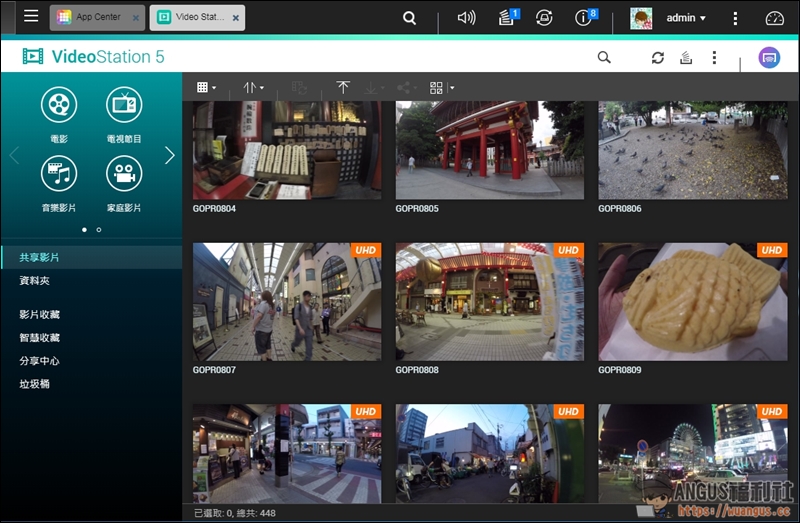Open the TV Shows (電視節目) category
Image resolution: width=800 pixels, height=523 pixels.
[124, 104]
